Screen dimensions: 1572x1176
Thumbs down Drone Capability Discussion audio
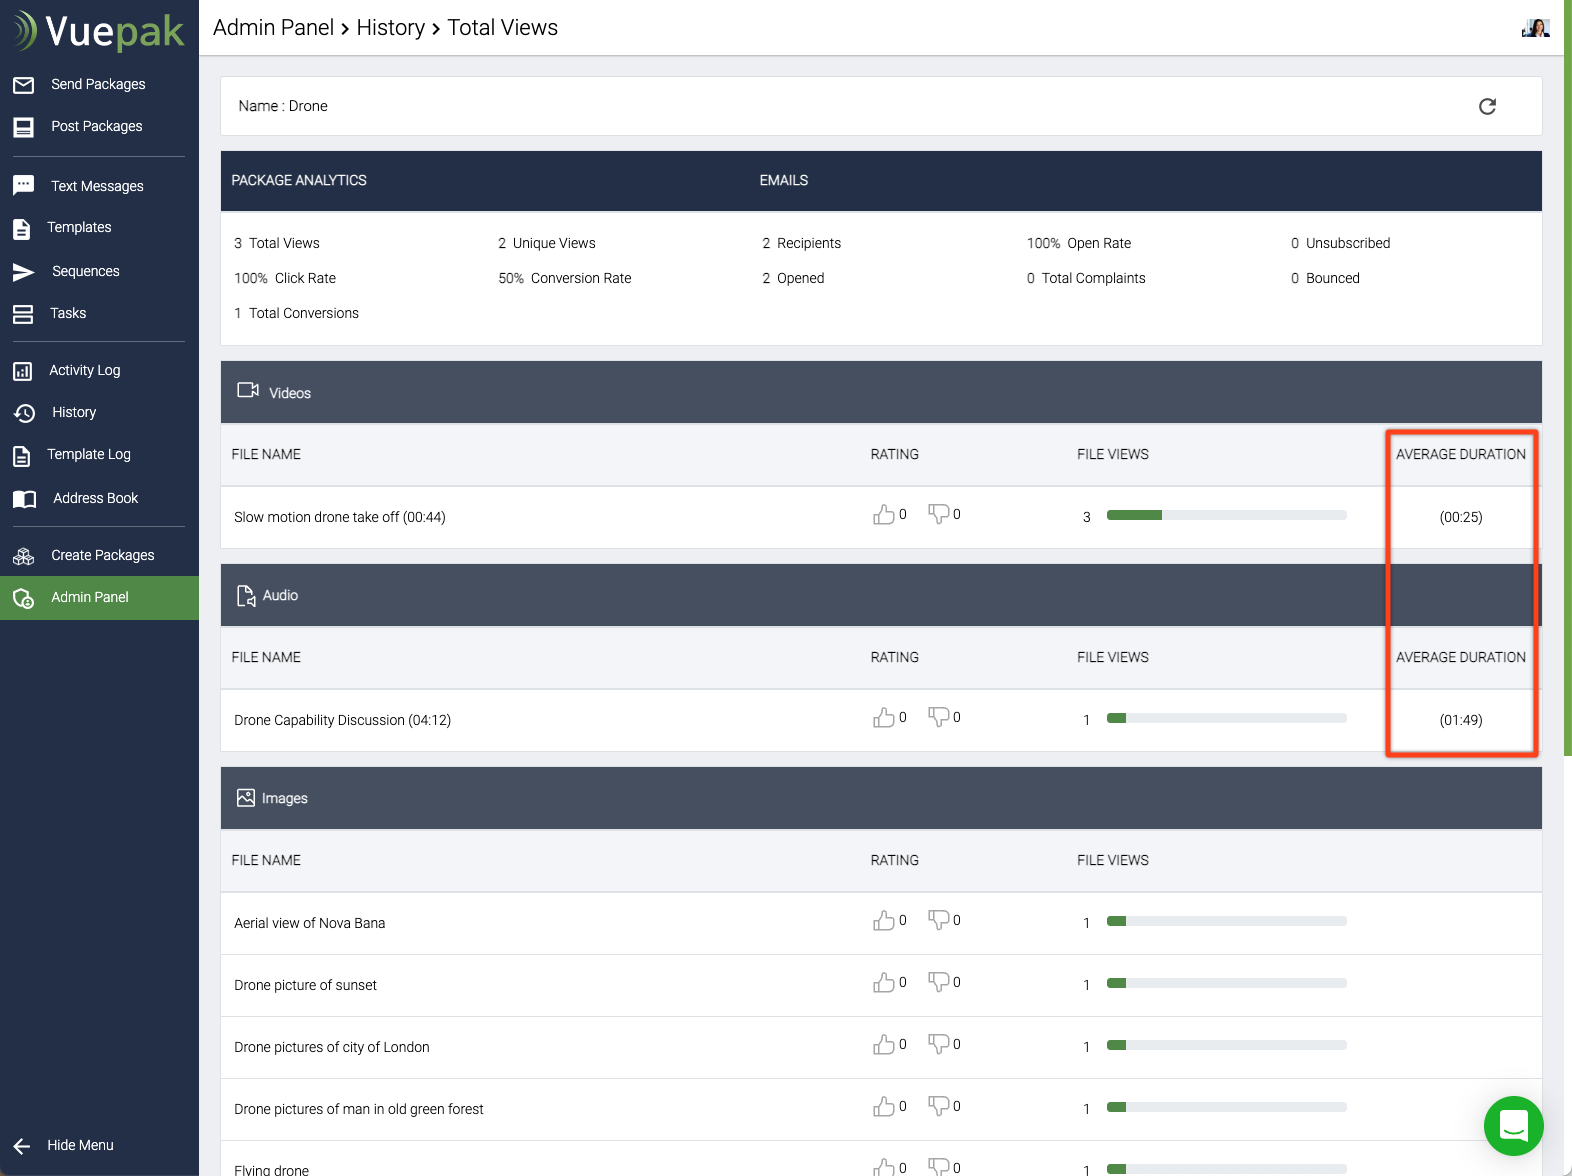[938, 717]
